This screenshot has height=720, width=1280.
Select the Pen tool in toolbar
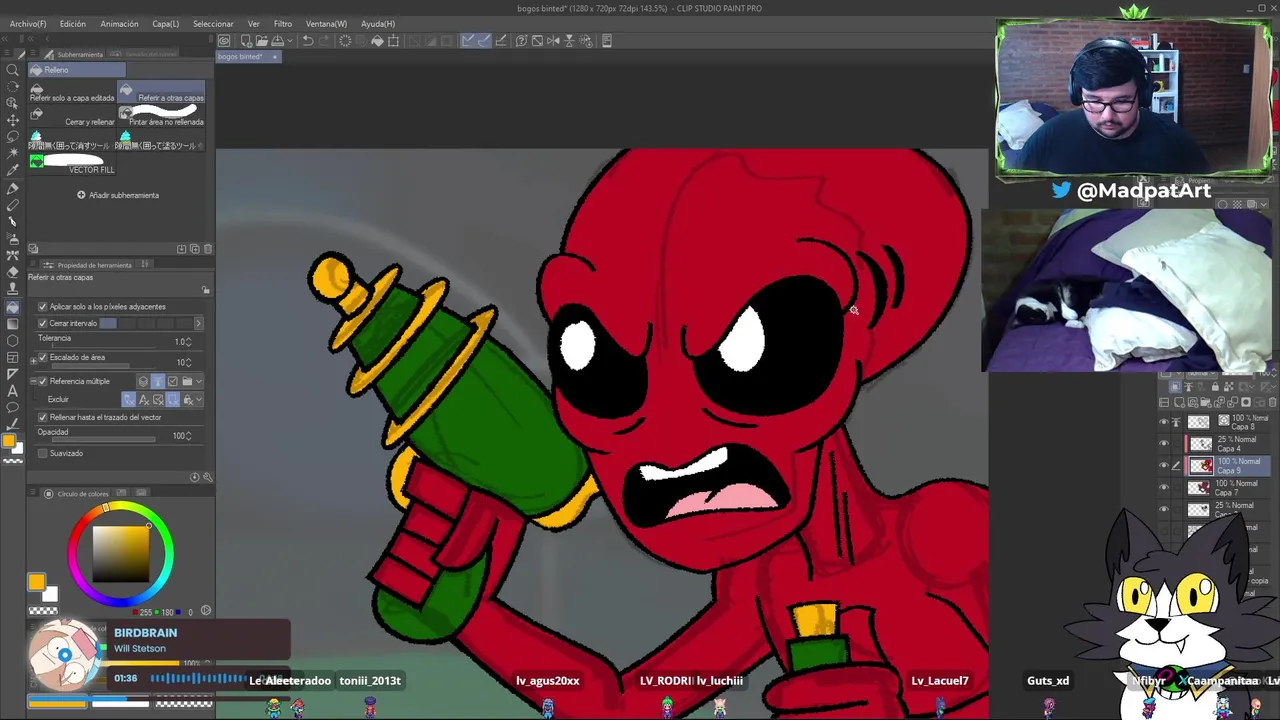(x=12, y=188)
